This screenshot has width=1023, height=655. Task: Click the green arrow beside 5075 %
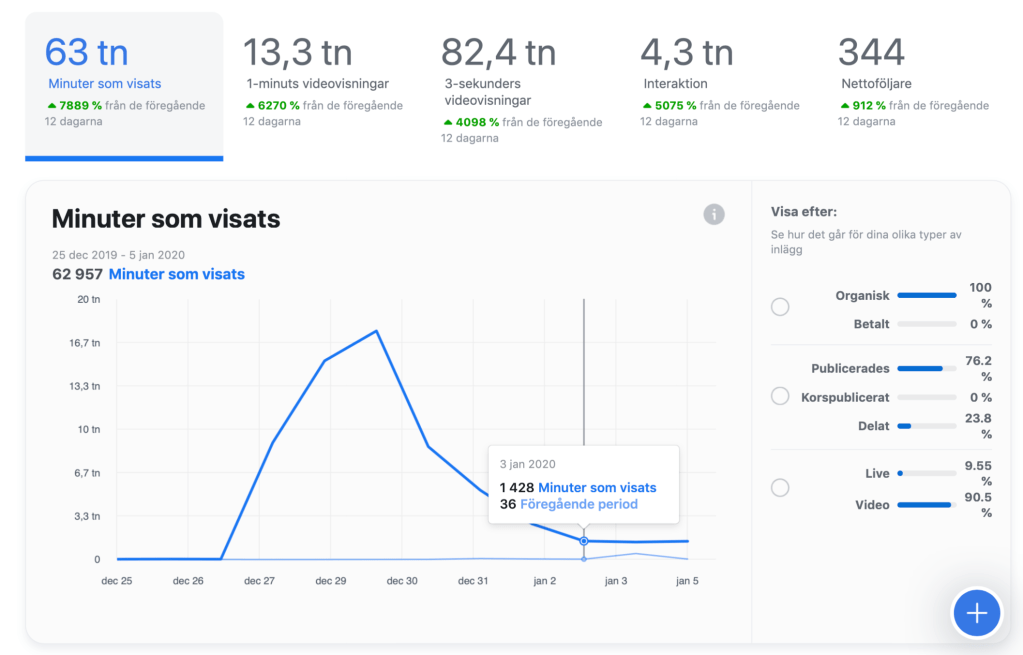click(x=647, y=105)
